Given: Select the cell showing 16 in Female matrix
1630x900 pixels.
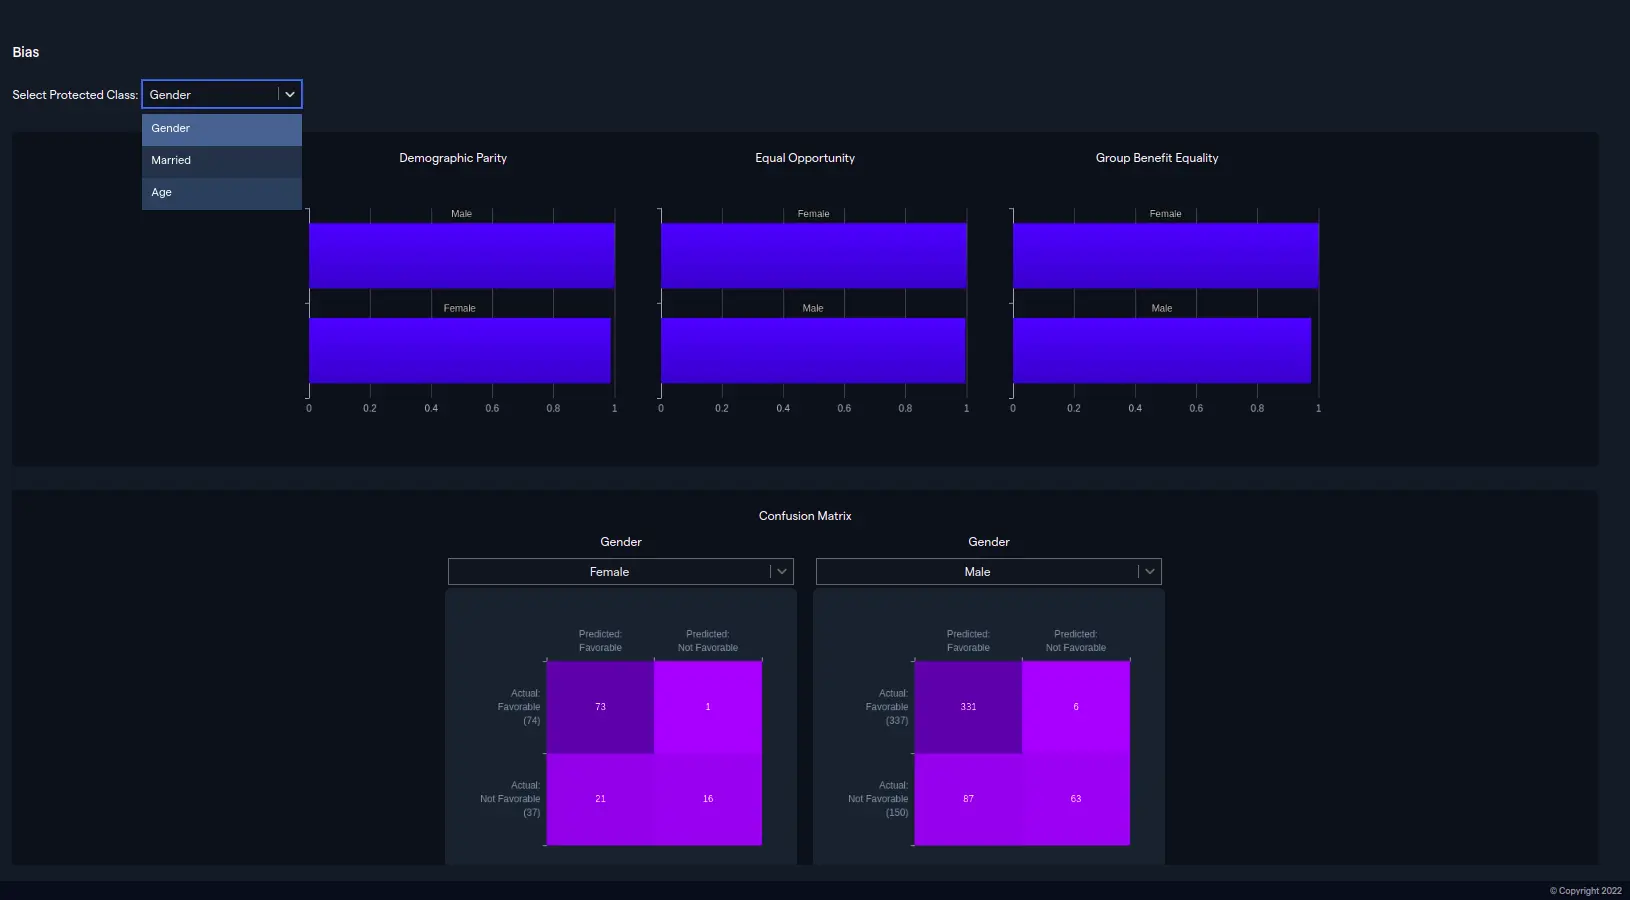Looking at the screenshot, I should coord(708,799).
